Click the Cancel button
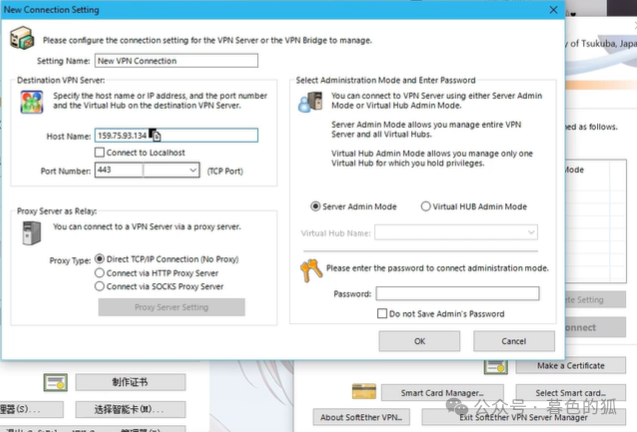The image size is (637, 432). pos(513,341)
